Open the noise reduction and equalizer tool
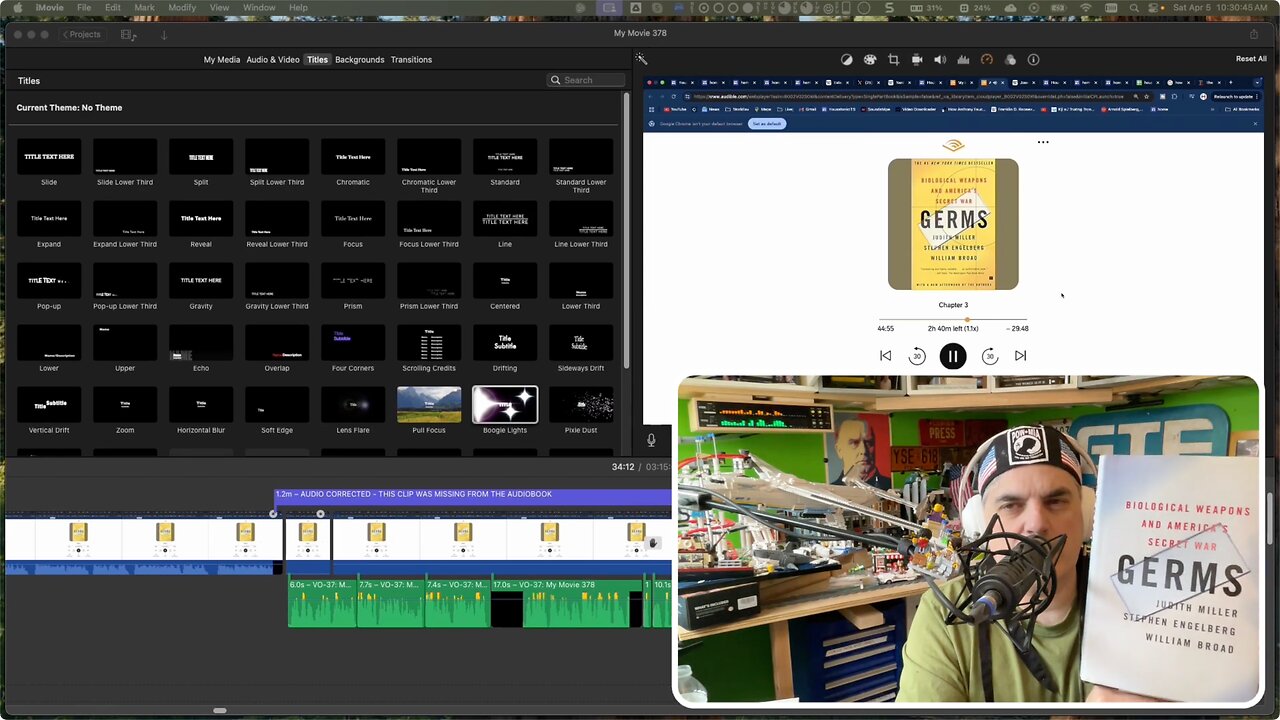Image resolution: width=1280 pixels, height=720 pixels. point(963,59)
